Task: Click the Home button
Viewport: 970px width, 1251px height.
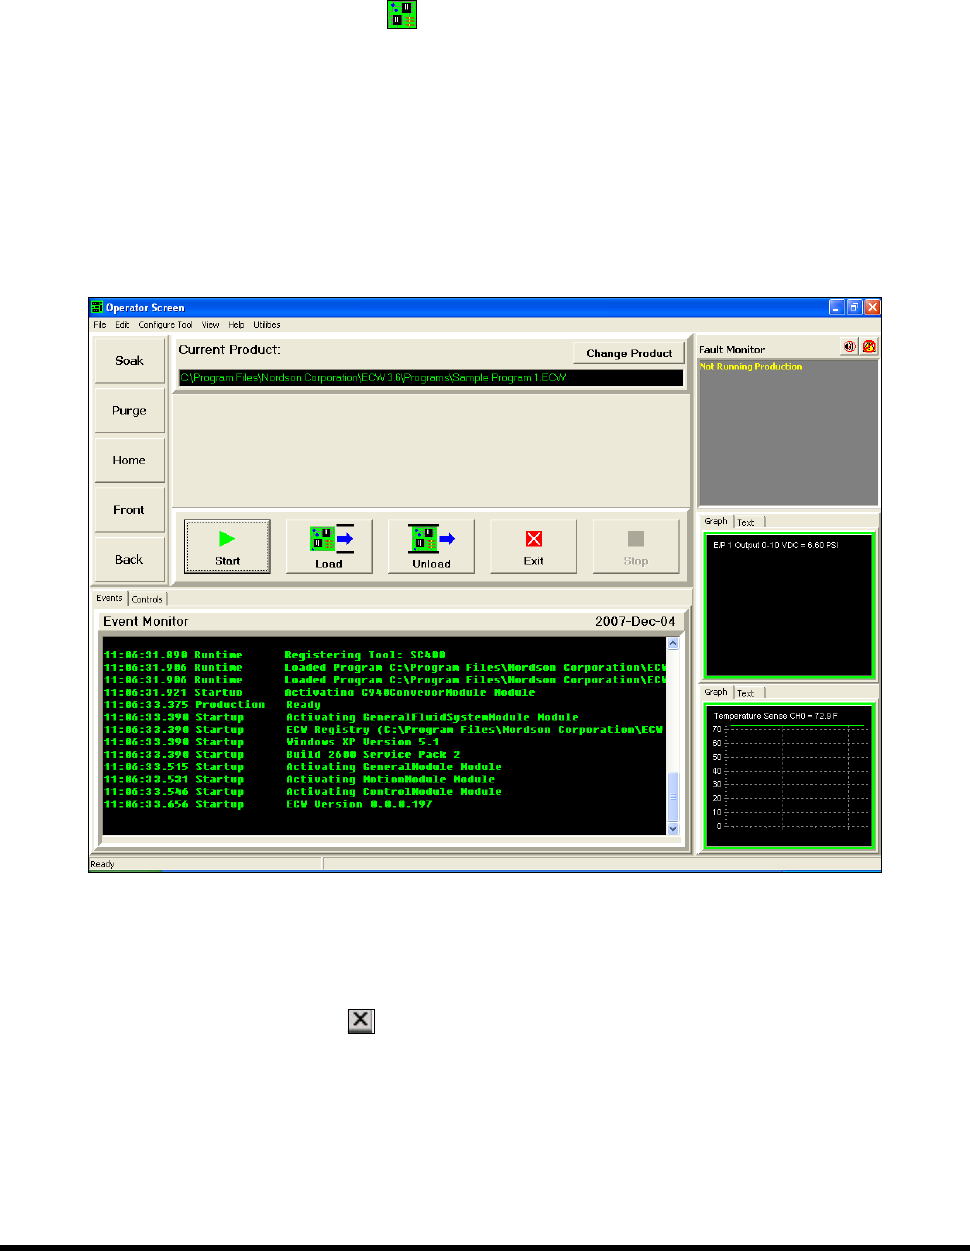Action: pyautogui.click(x=129, y=460)
